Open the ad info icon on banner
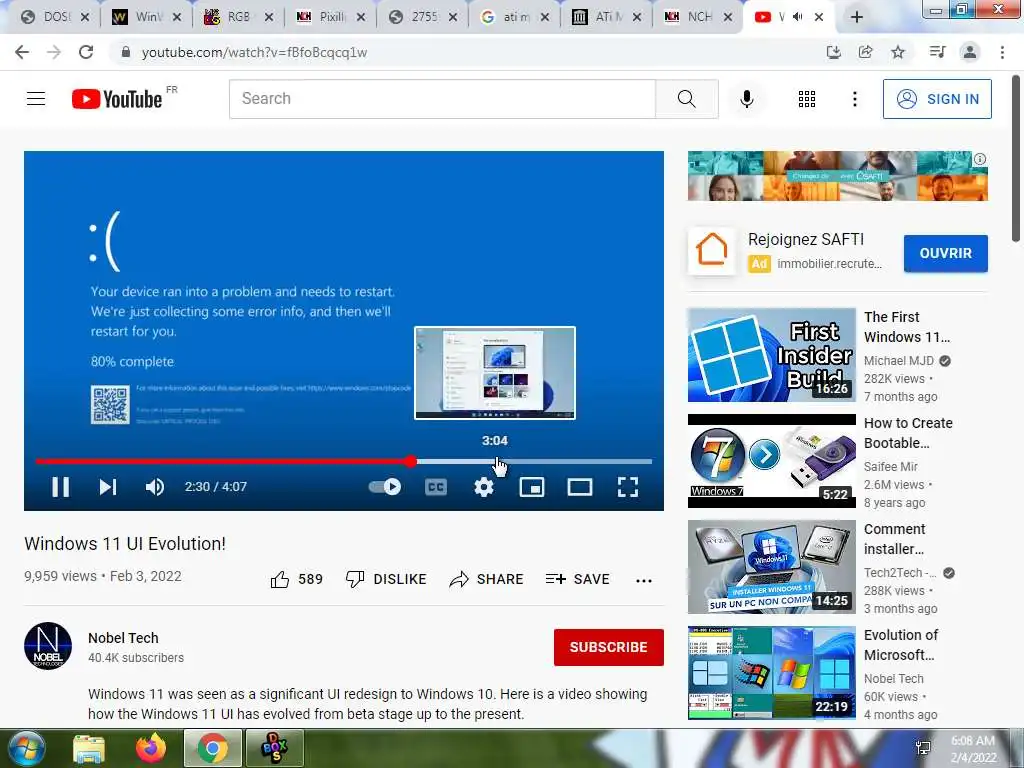 [x=980, y=159]
